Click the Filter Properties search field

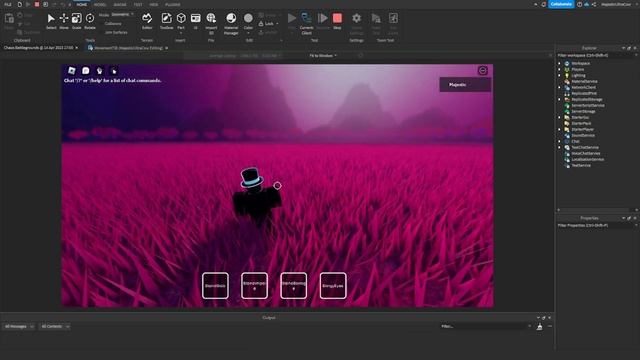tap(596, 225)
